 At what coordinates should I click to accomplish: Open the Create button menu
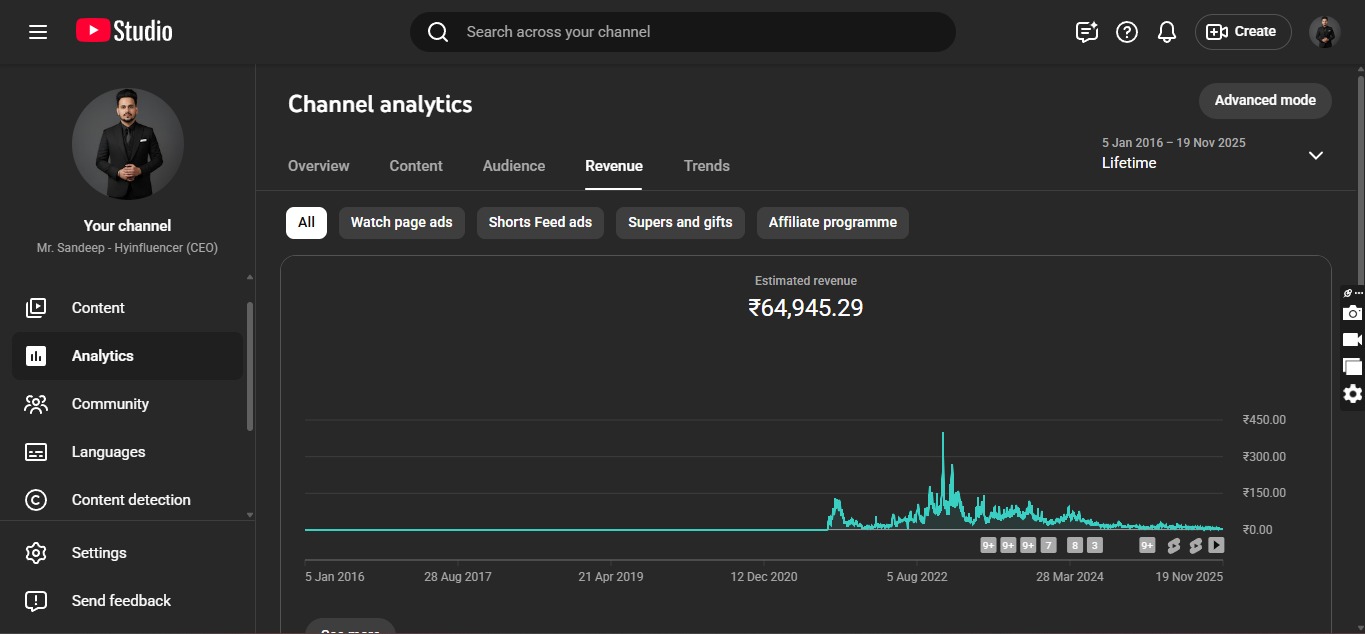click(1242, 32)
